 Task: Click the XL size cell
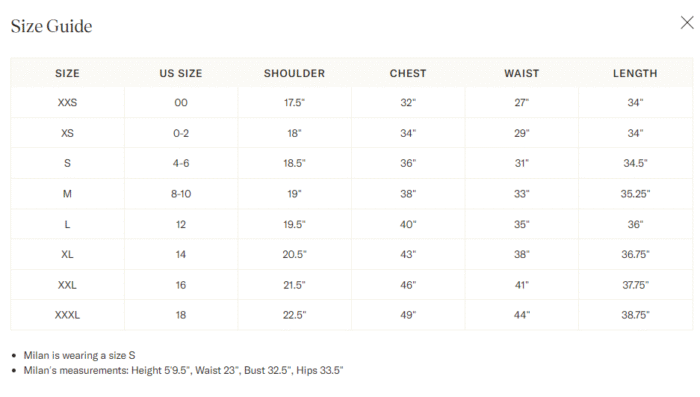(67, 255)
